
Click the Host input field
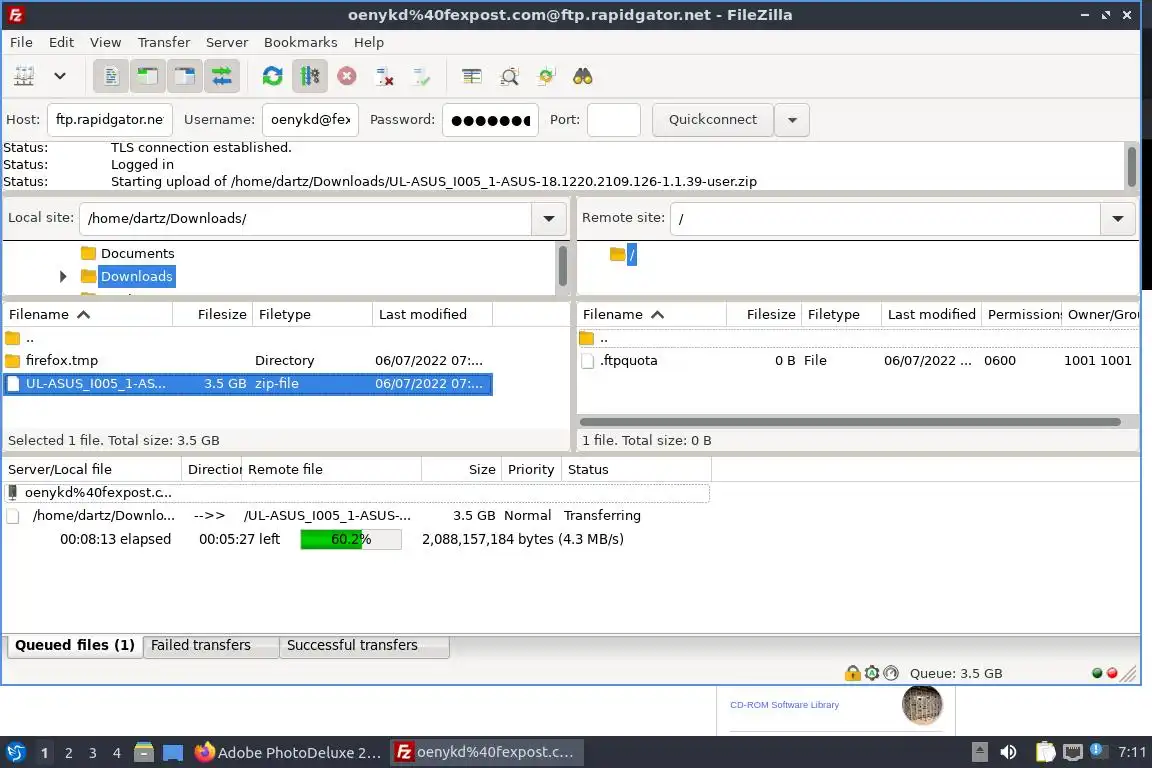[x=109, y=120]
